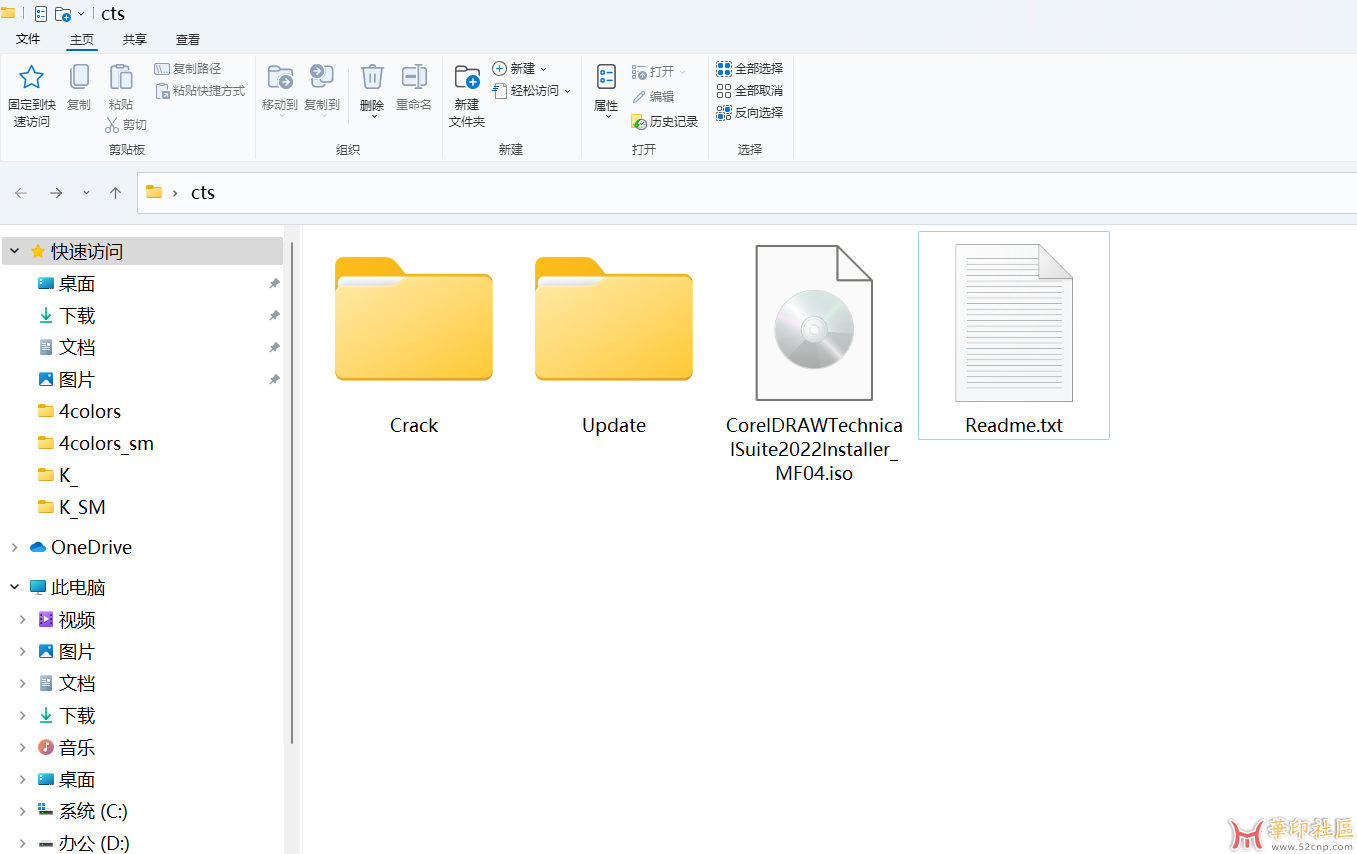This screenshot has height=854, width=1357.
Task: Click the Rename (重命名) icon
Action: point(414,77)
